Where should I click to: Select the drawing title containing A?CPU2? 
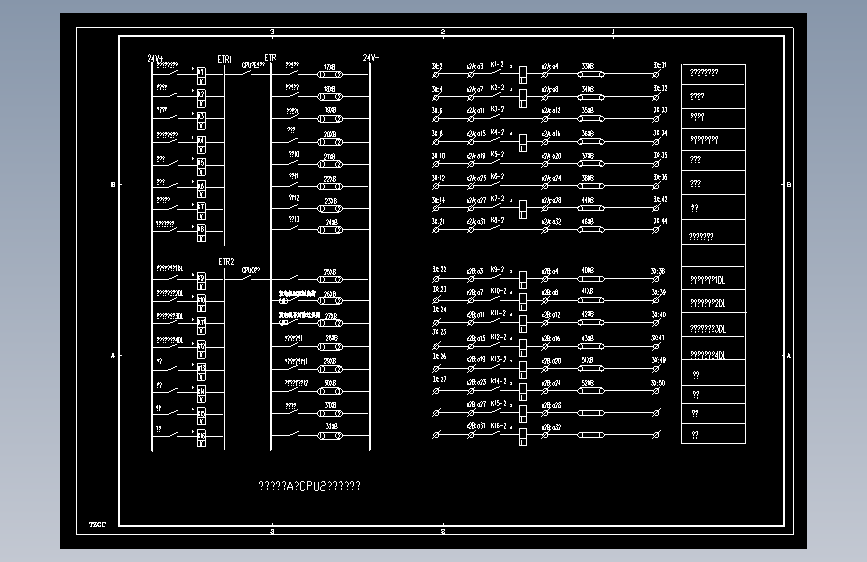[x=310, y=486]
